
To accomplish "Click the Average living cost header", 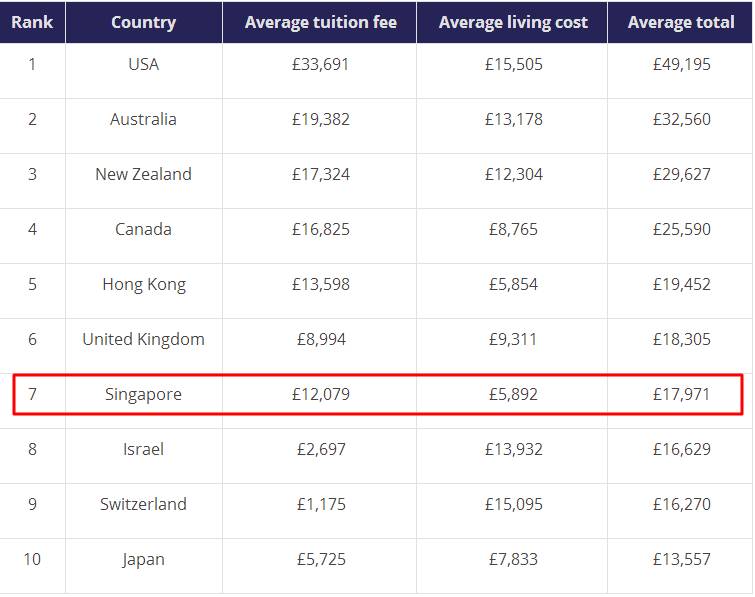I will pos(513,22).
